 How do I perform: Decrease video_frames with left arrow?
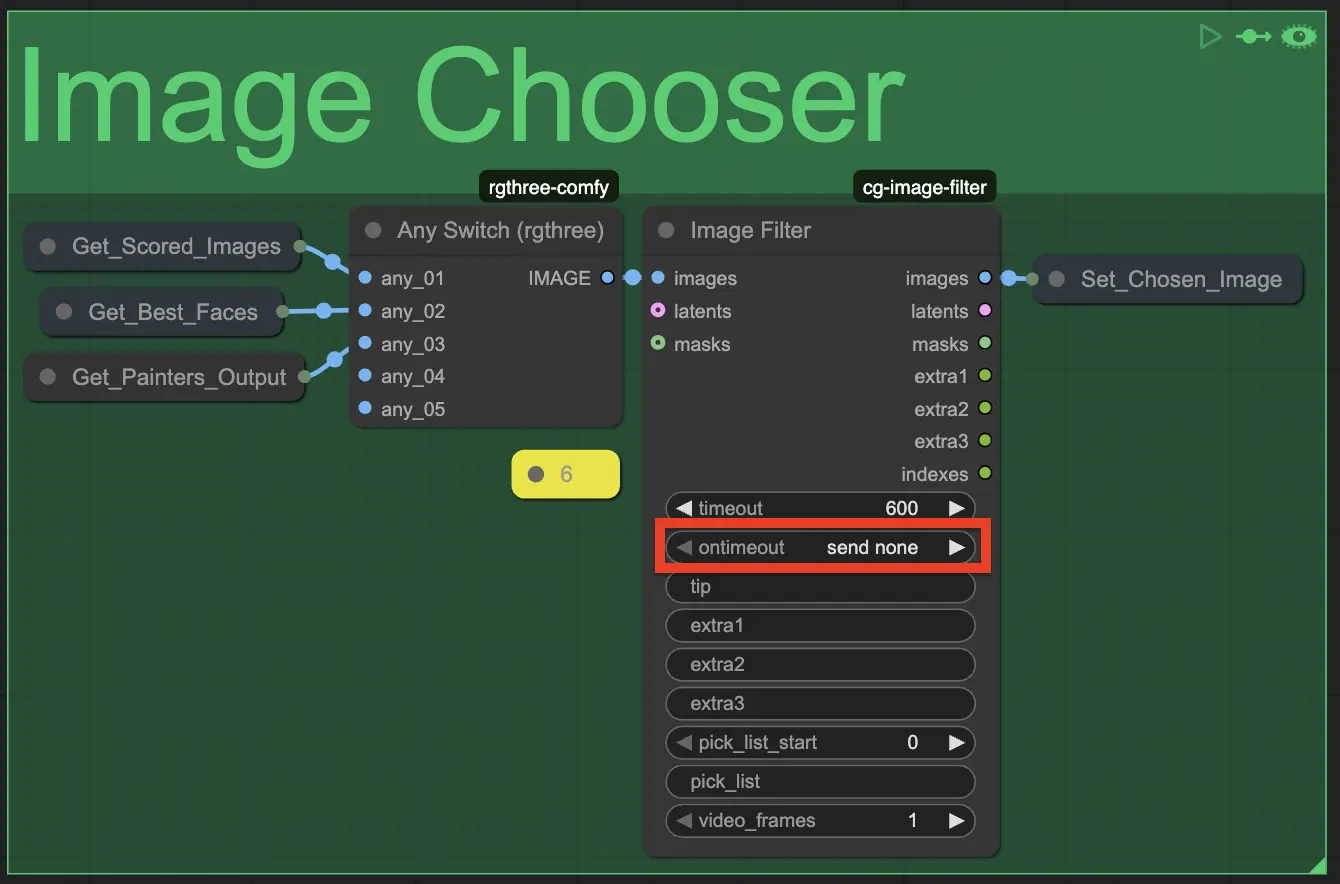(x=684, y=821)
